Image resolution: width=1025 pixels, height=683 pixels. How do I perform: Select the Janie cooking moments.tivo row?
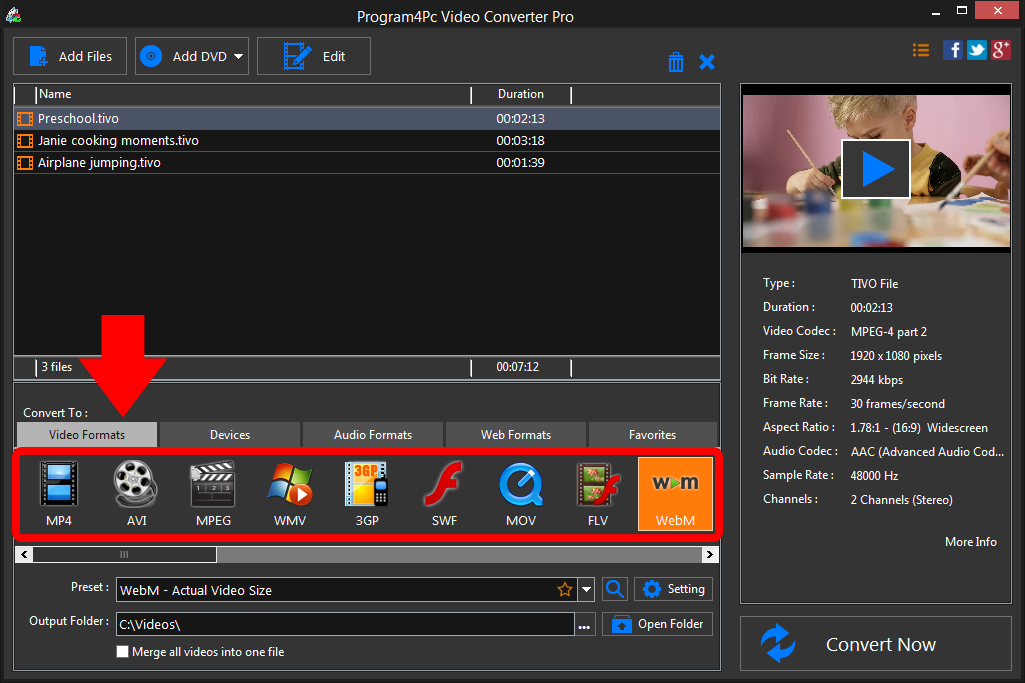(367, 141)
